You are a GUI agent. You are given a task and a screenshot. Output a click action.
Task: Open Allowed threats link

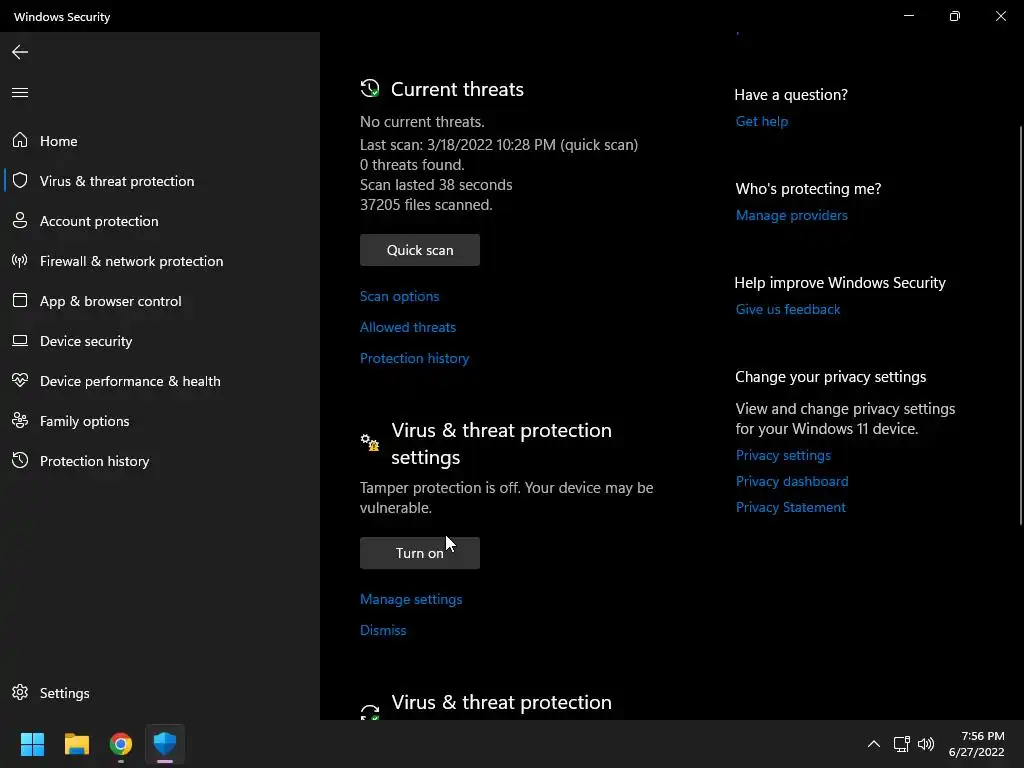click(x=408, y=327)
